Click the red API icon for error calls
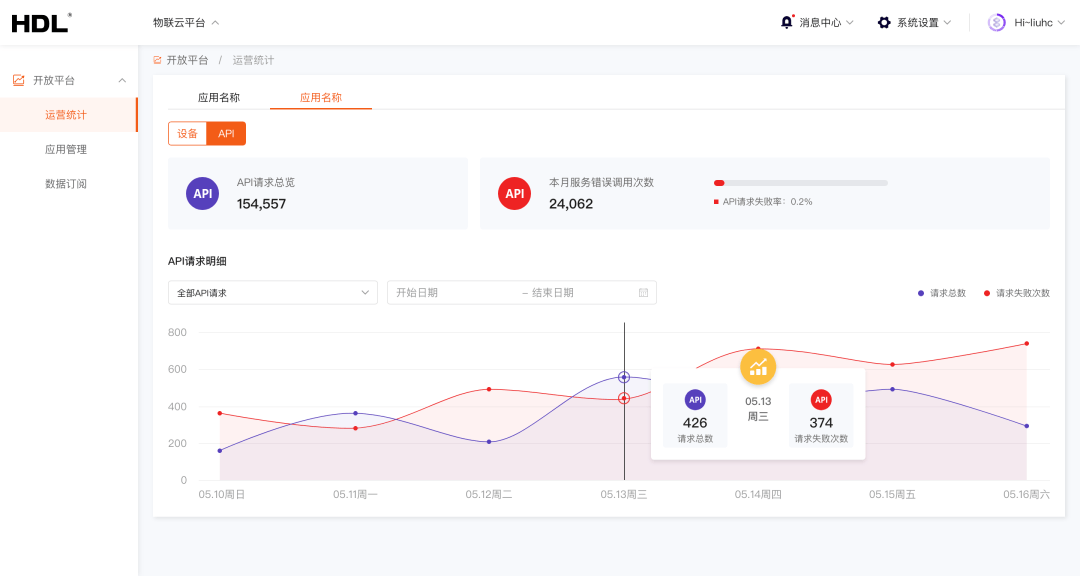Image resolution: width=1080 pixels, height=576 pixels. [x=515, y=193]
